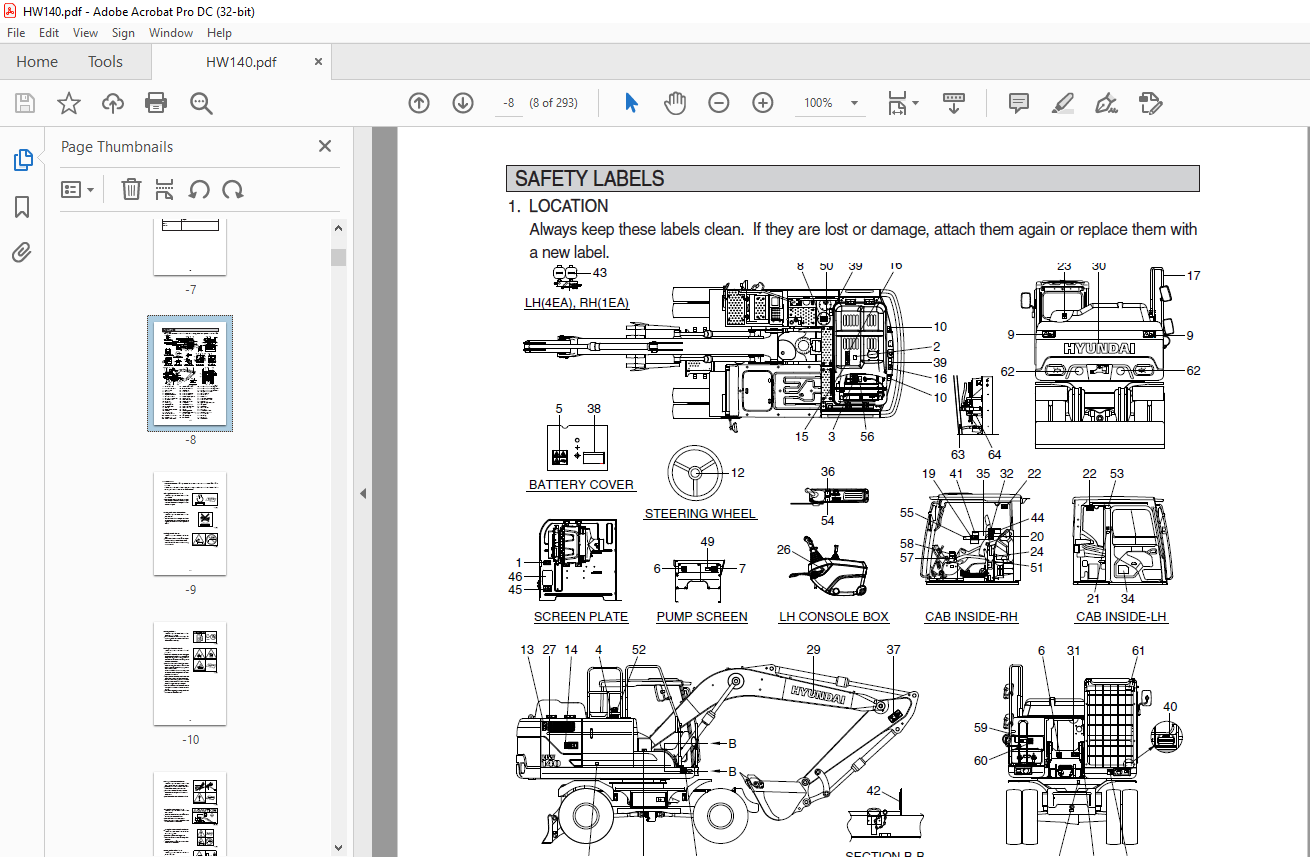
Task: Zoom out with the minus button
Action: click(719, 103)
